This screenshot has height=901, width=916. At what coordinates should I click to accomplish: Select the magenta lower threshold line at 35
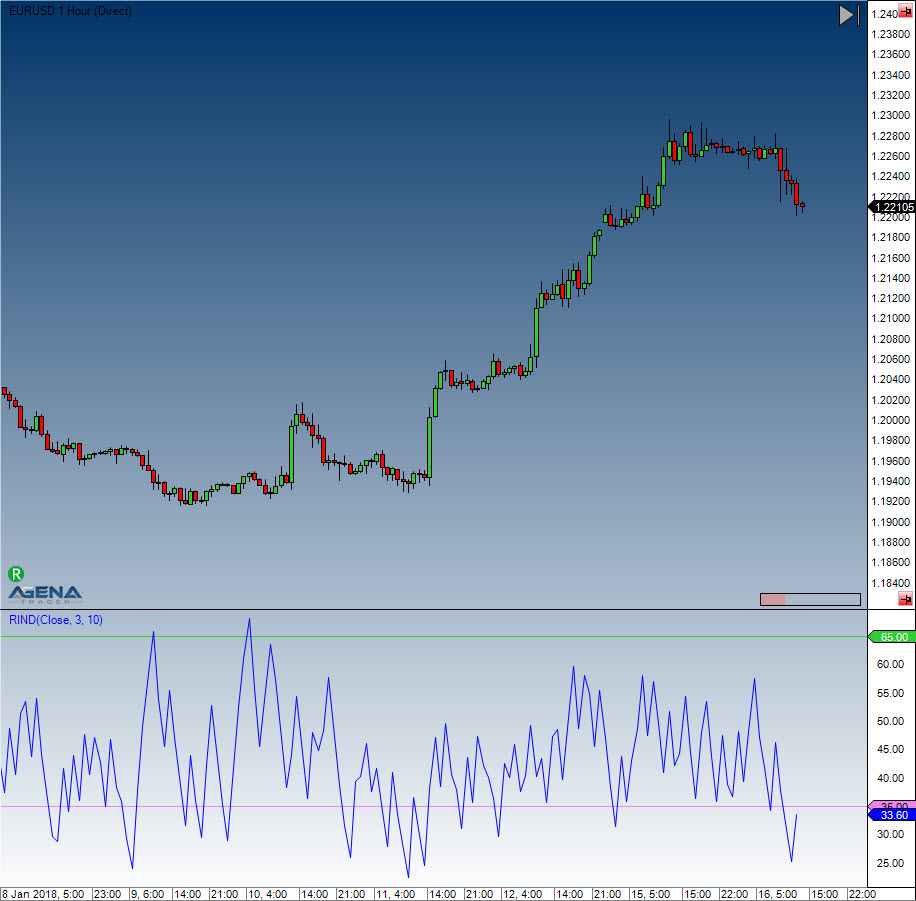click(400, 806)
